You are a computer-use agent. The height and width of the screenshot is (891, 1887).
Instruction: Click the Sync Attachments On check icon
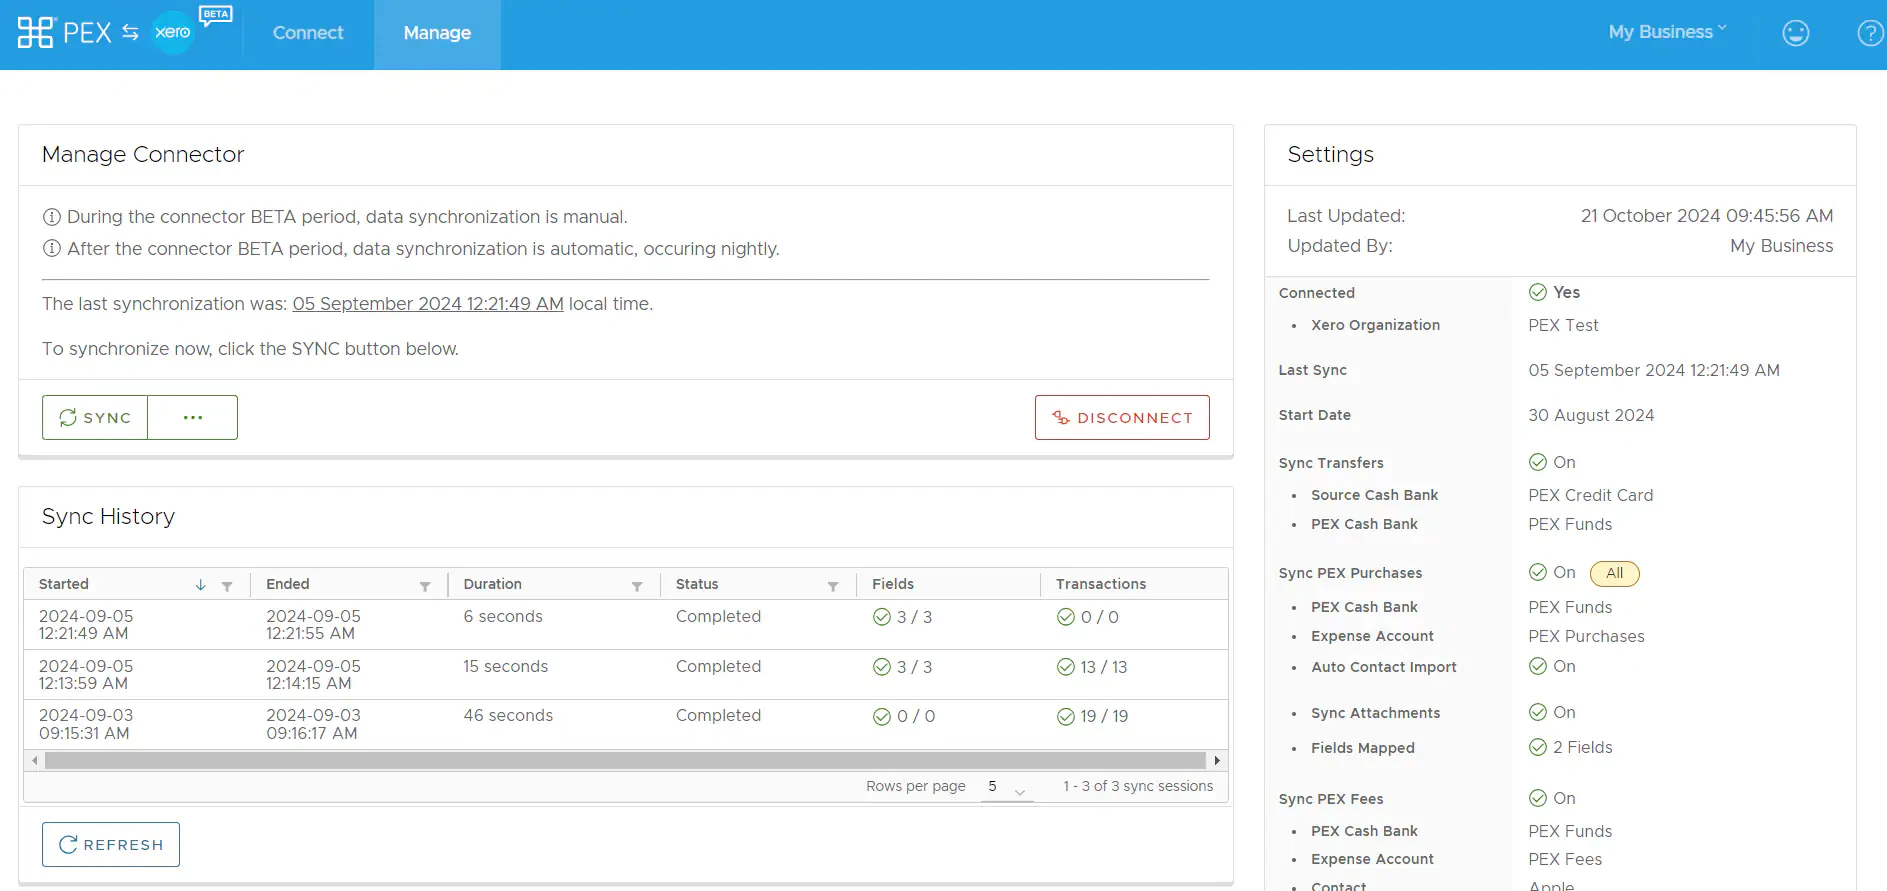pyautogui.click(x=1538, y=712)
